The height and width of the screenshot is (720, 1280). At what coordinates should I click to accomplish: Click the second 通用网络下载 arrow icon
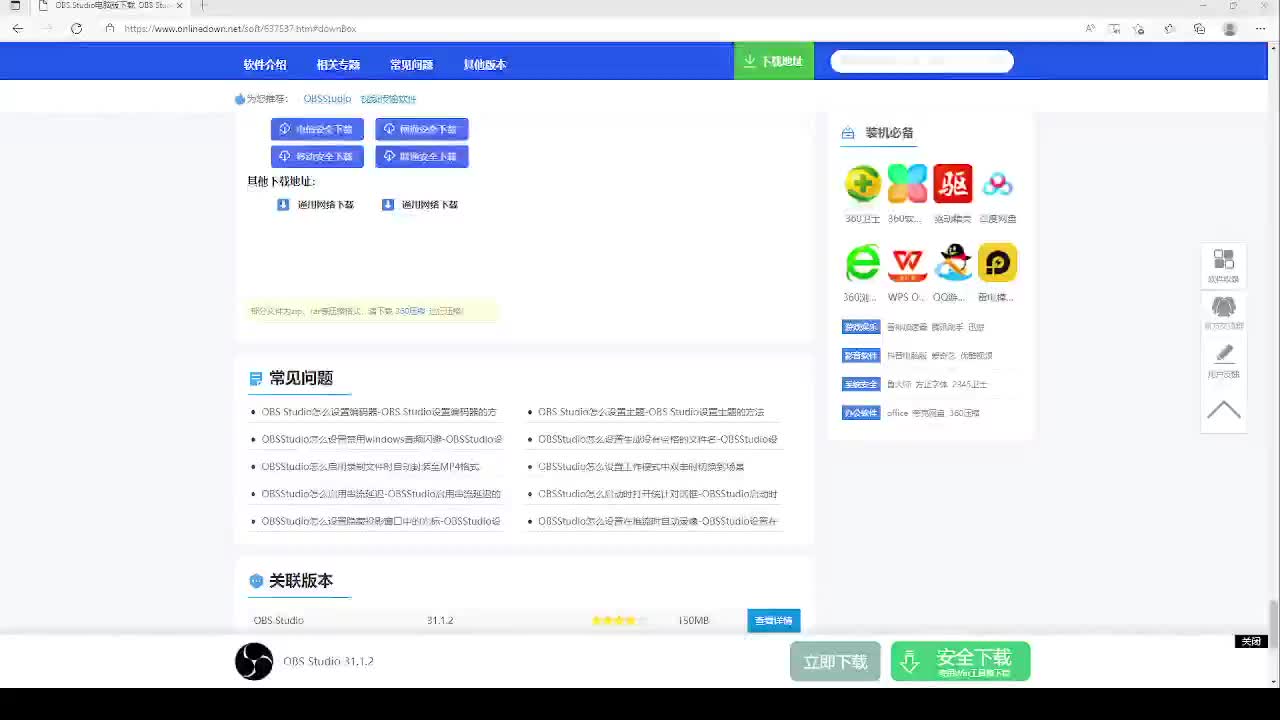(388, 204)
